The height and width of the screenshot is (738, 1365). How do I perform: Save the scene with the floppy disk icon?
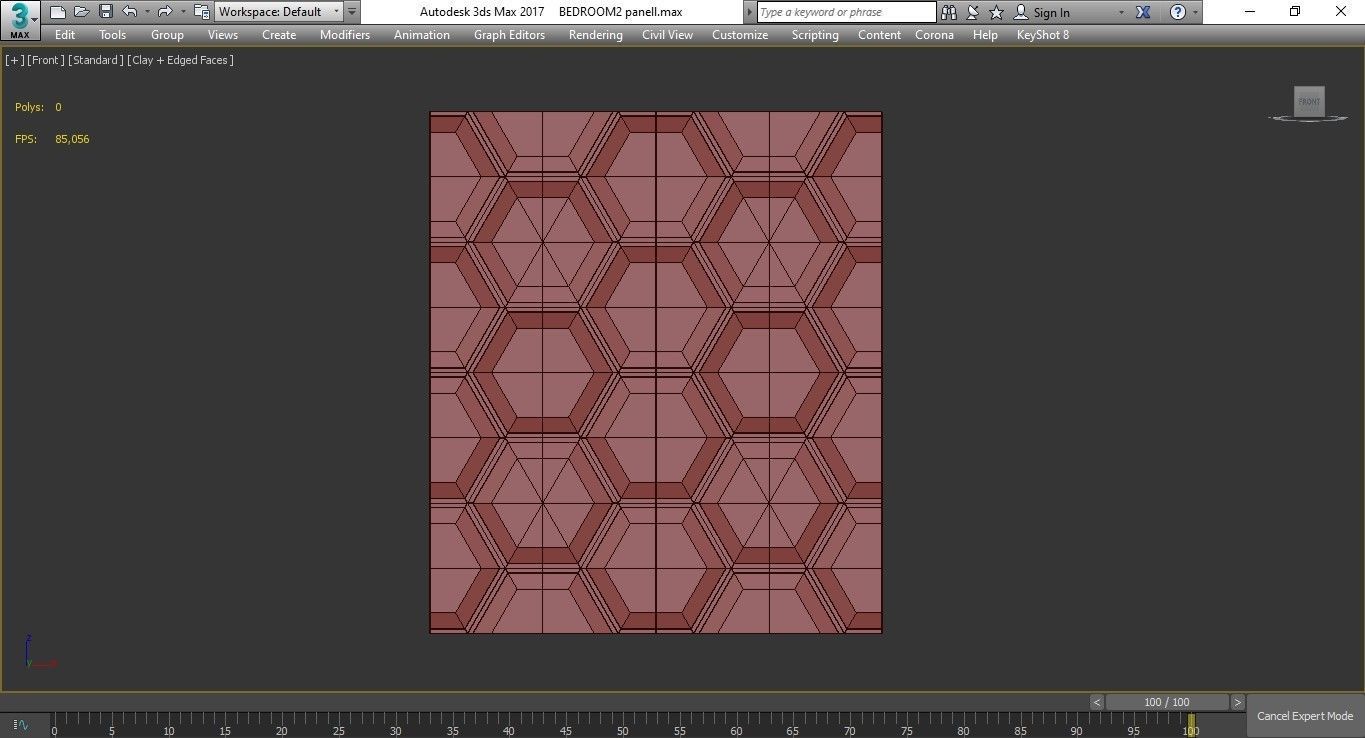pos(106,12)
